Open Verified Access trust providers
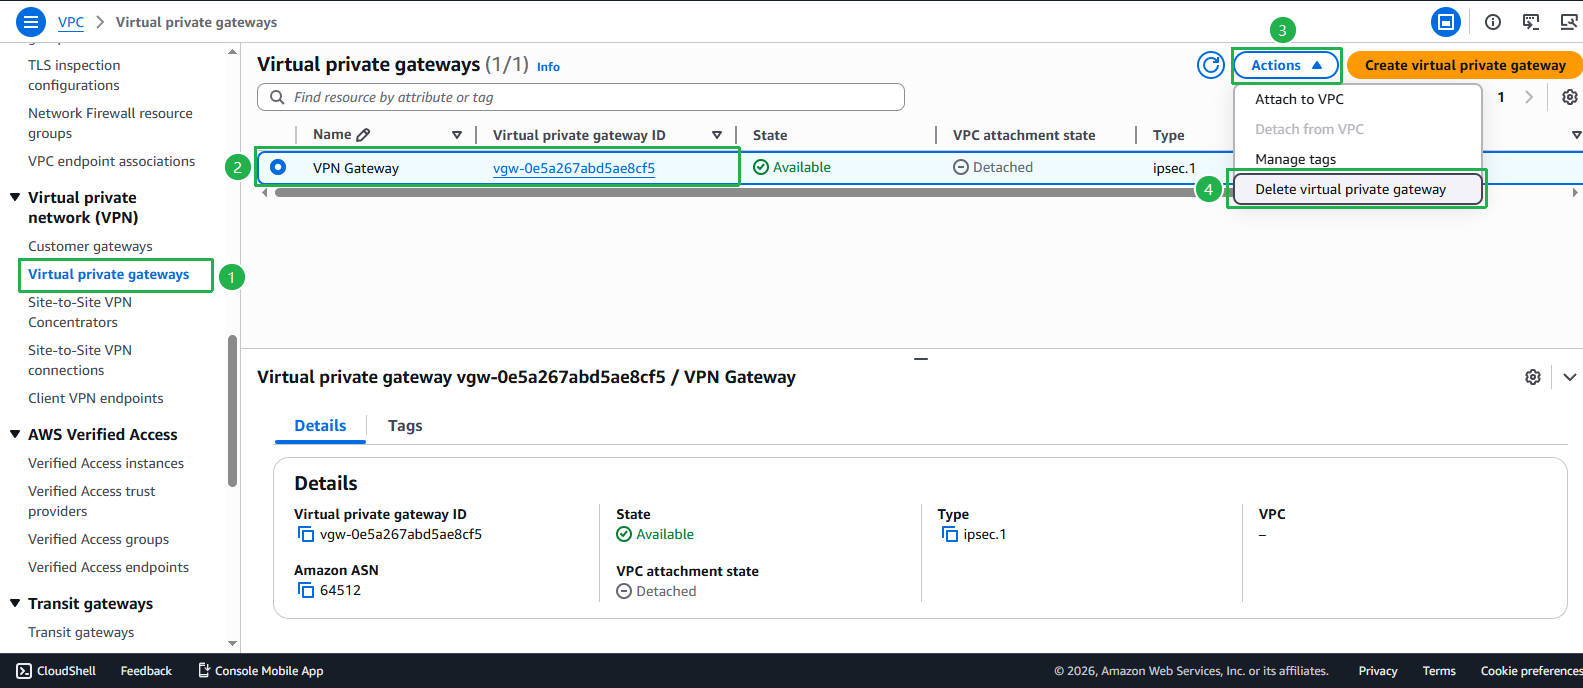 [92, 501]
